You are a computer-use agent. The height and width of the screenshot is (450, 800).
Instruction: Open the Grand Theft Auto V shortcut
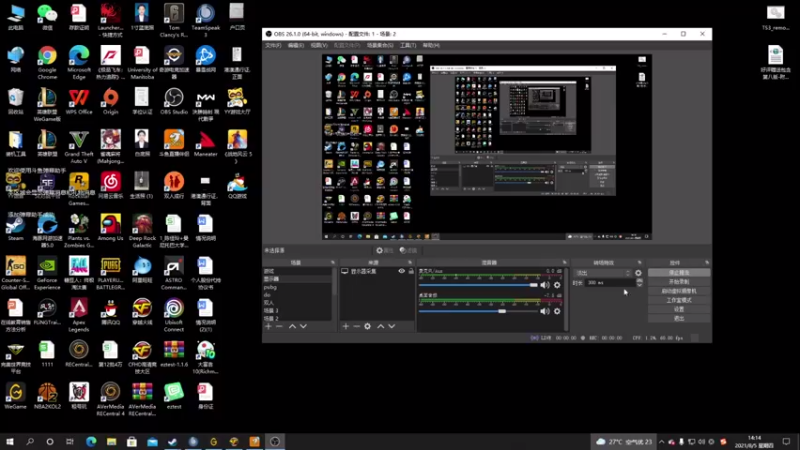coord(79,147)
